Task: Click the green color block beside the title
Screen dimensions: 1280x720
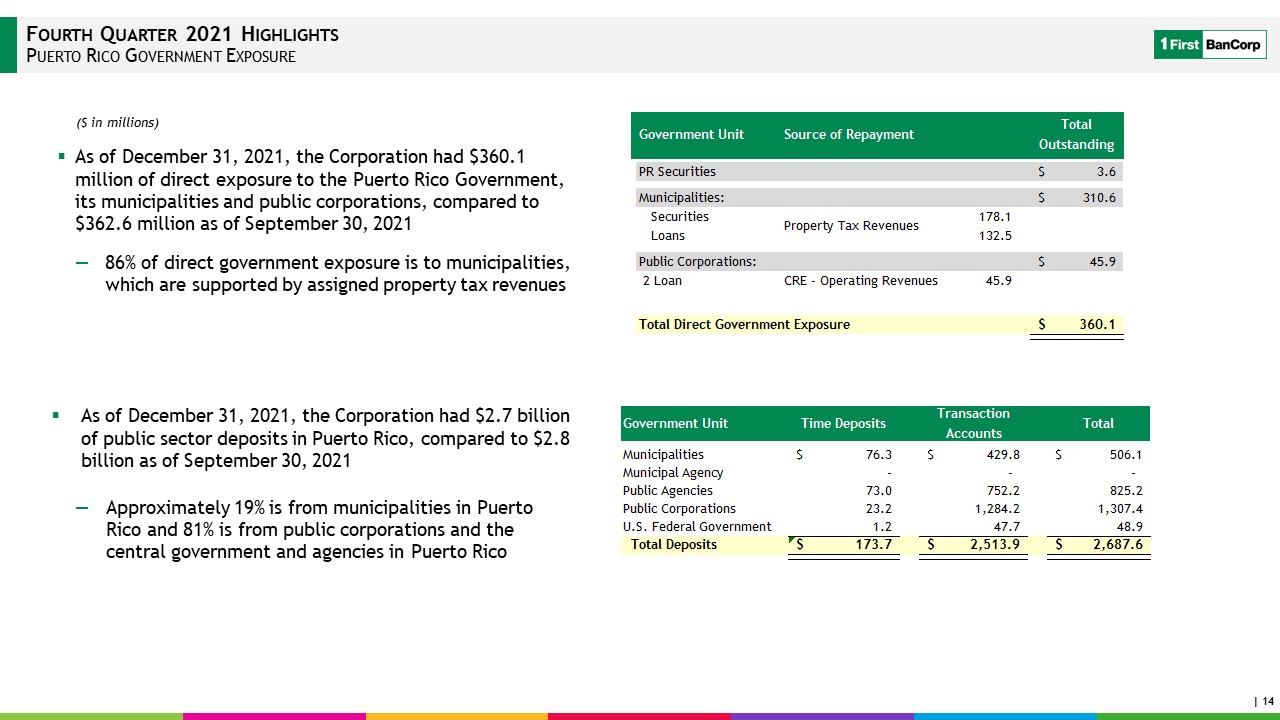Action: click(x=8, y=45)
